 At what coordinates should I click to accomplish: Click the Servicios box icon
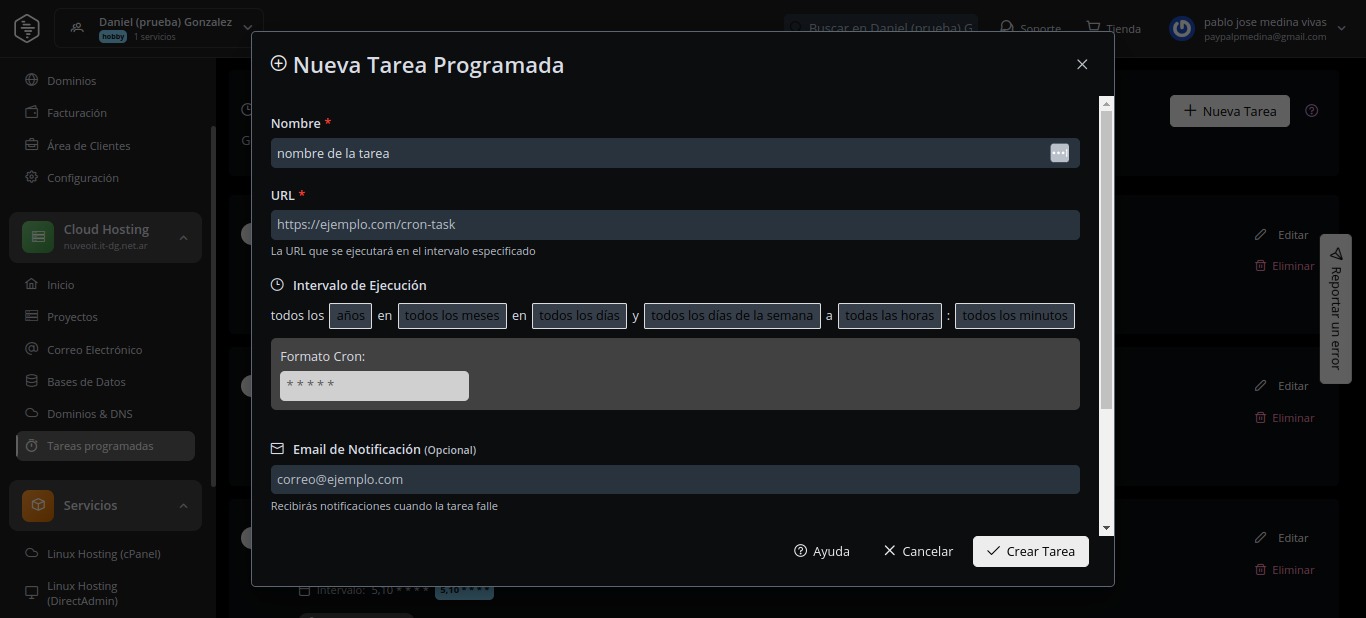tap(38, 505)
